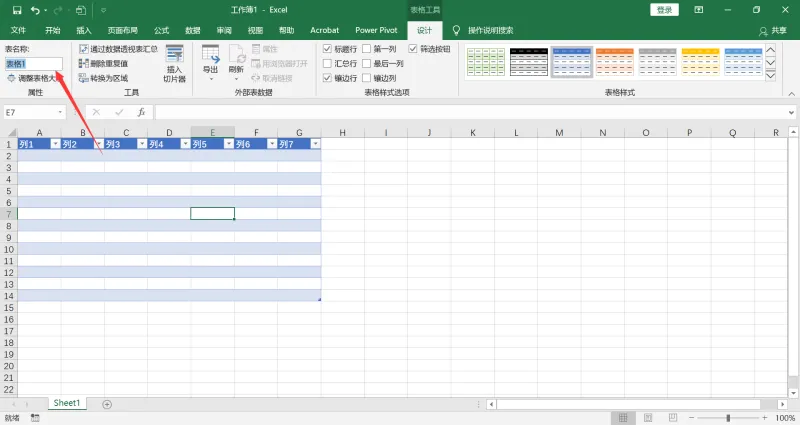Switch to the 页面布局 tab
This screenshot has height=425, width=800.
[x=122, y=30]
